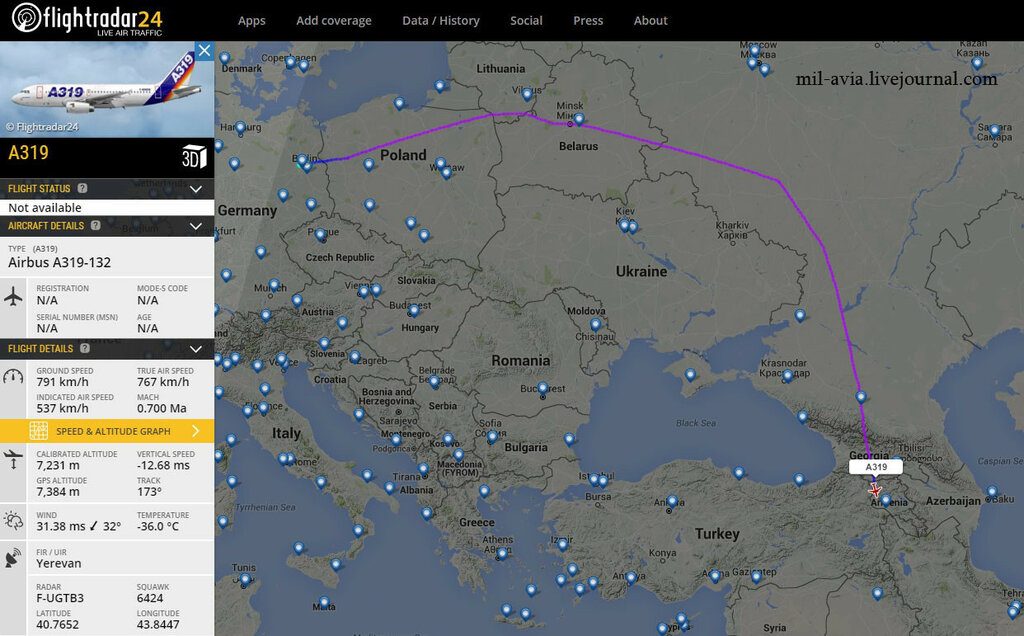
Task: Collapse the Flight Status section
Action: coord(195,189)
